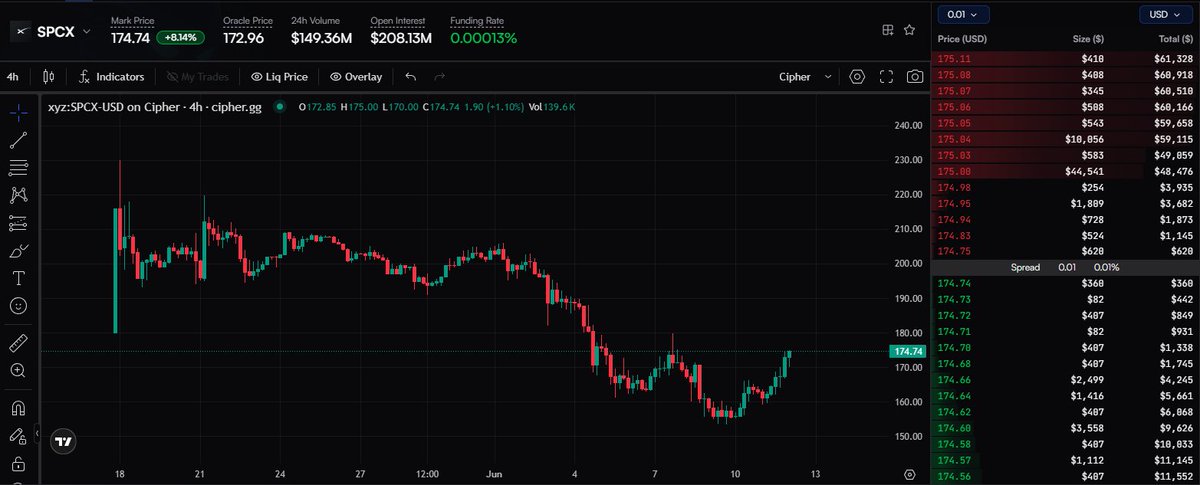
Task: Select the brush drawing tool
Action: [18, 251]
